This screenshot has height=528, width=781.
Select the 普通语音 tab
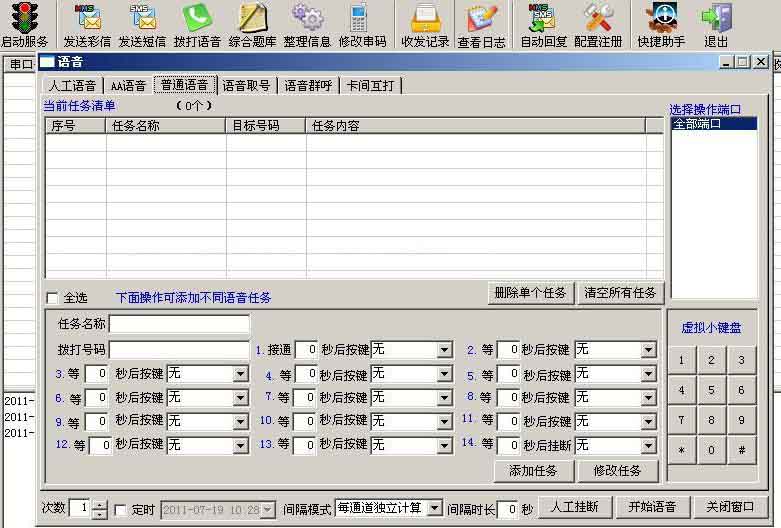coord(185,85)
